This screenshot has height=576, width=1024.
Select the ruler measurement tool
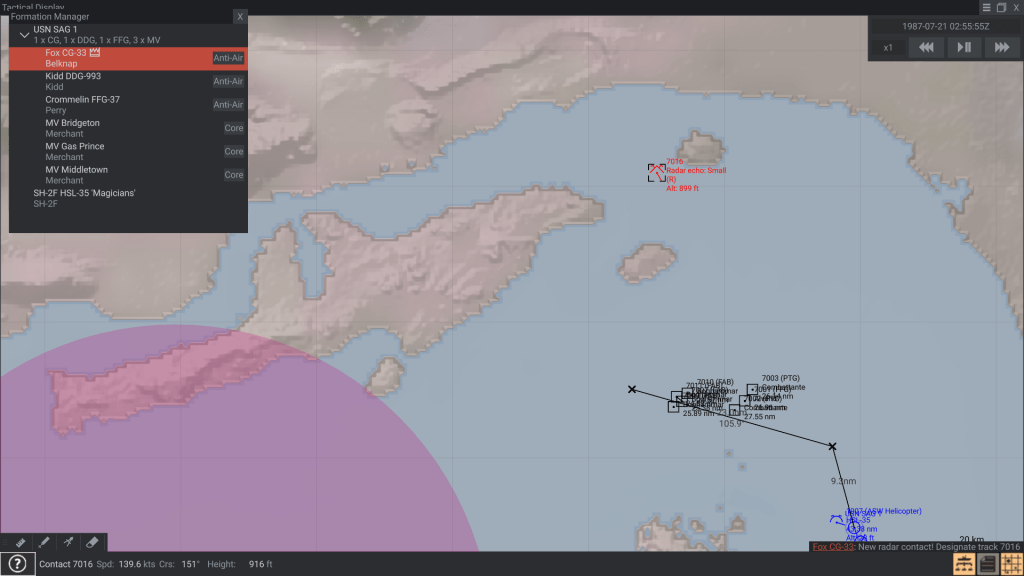click(x=20, y=542)
